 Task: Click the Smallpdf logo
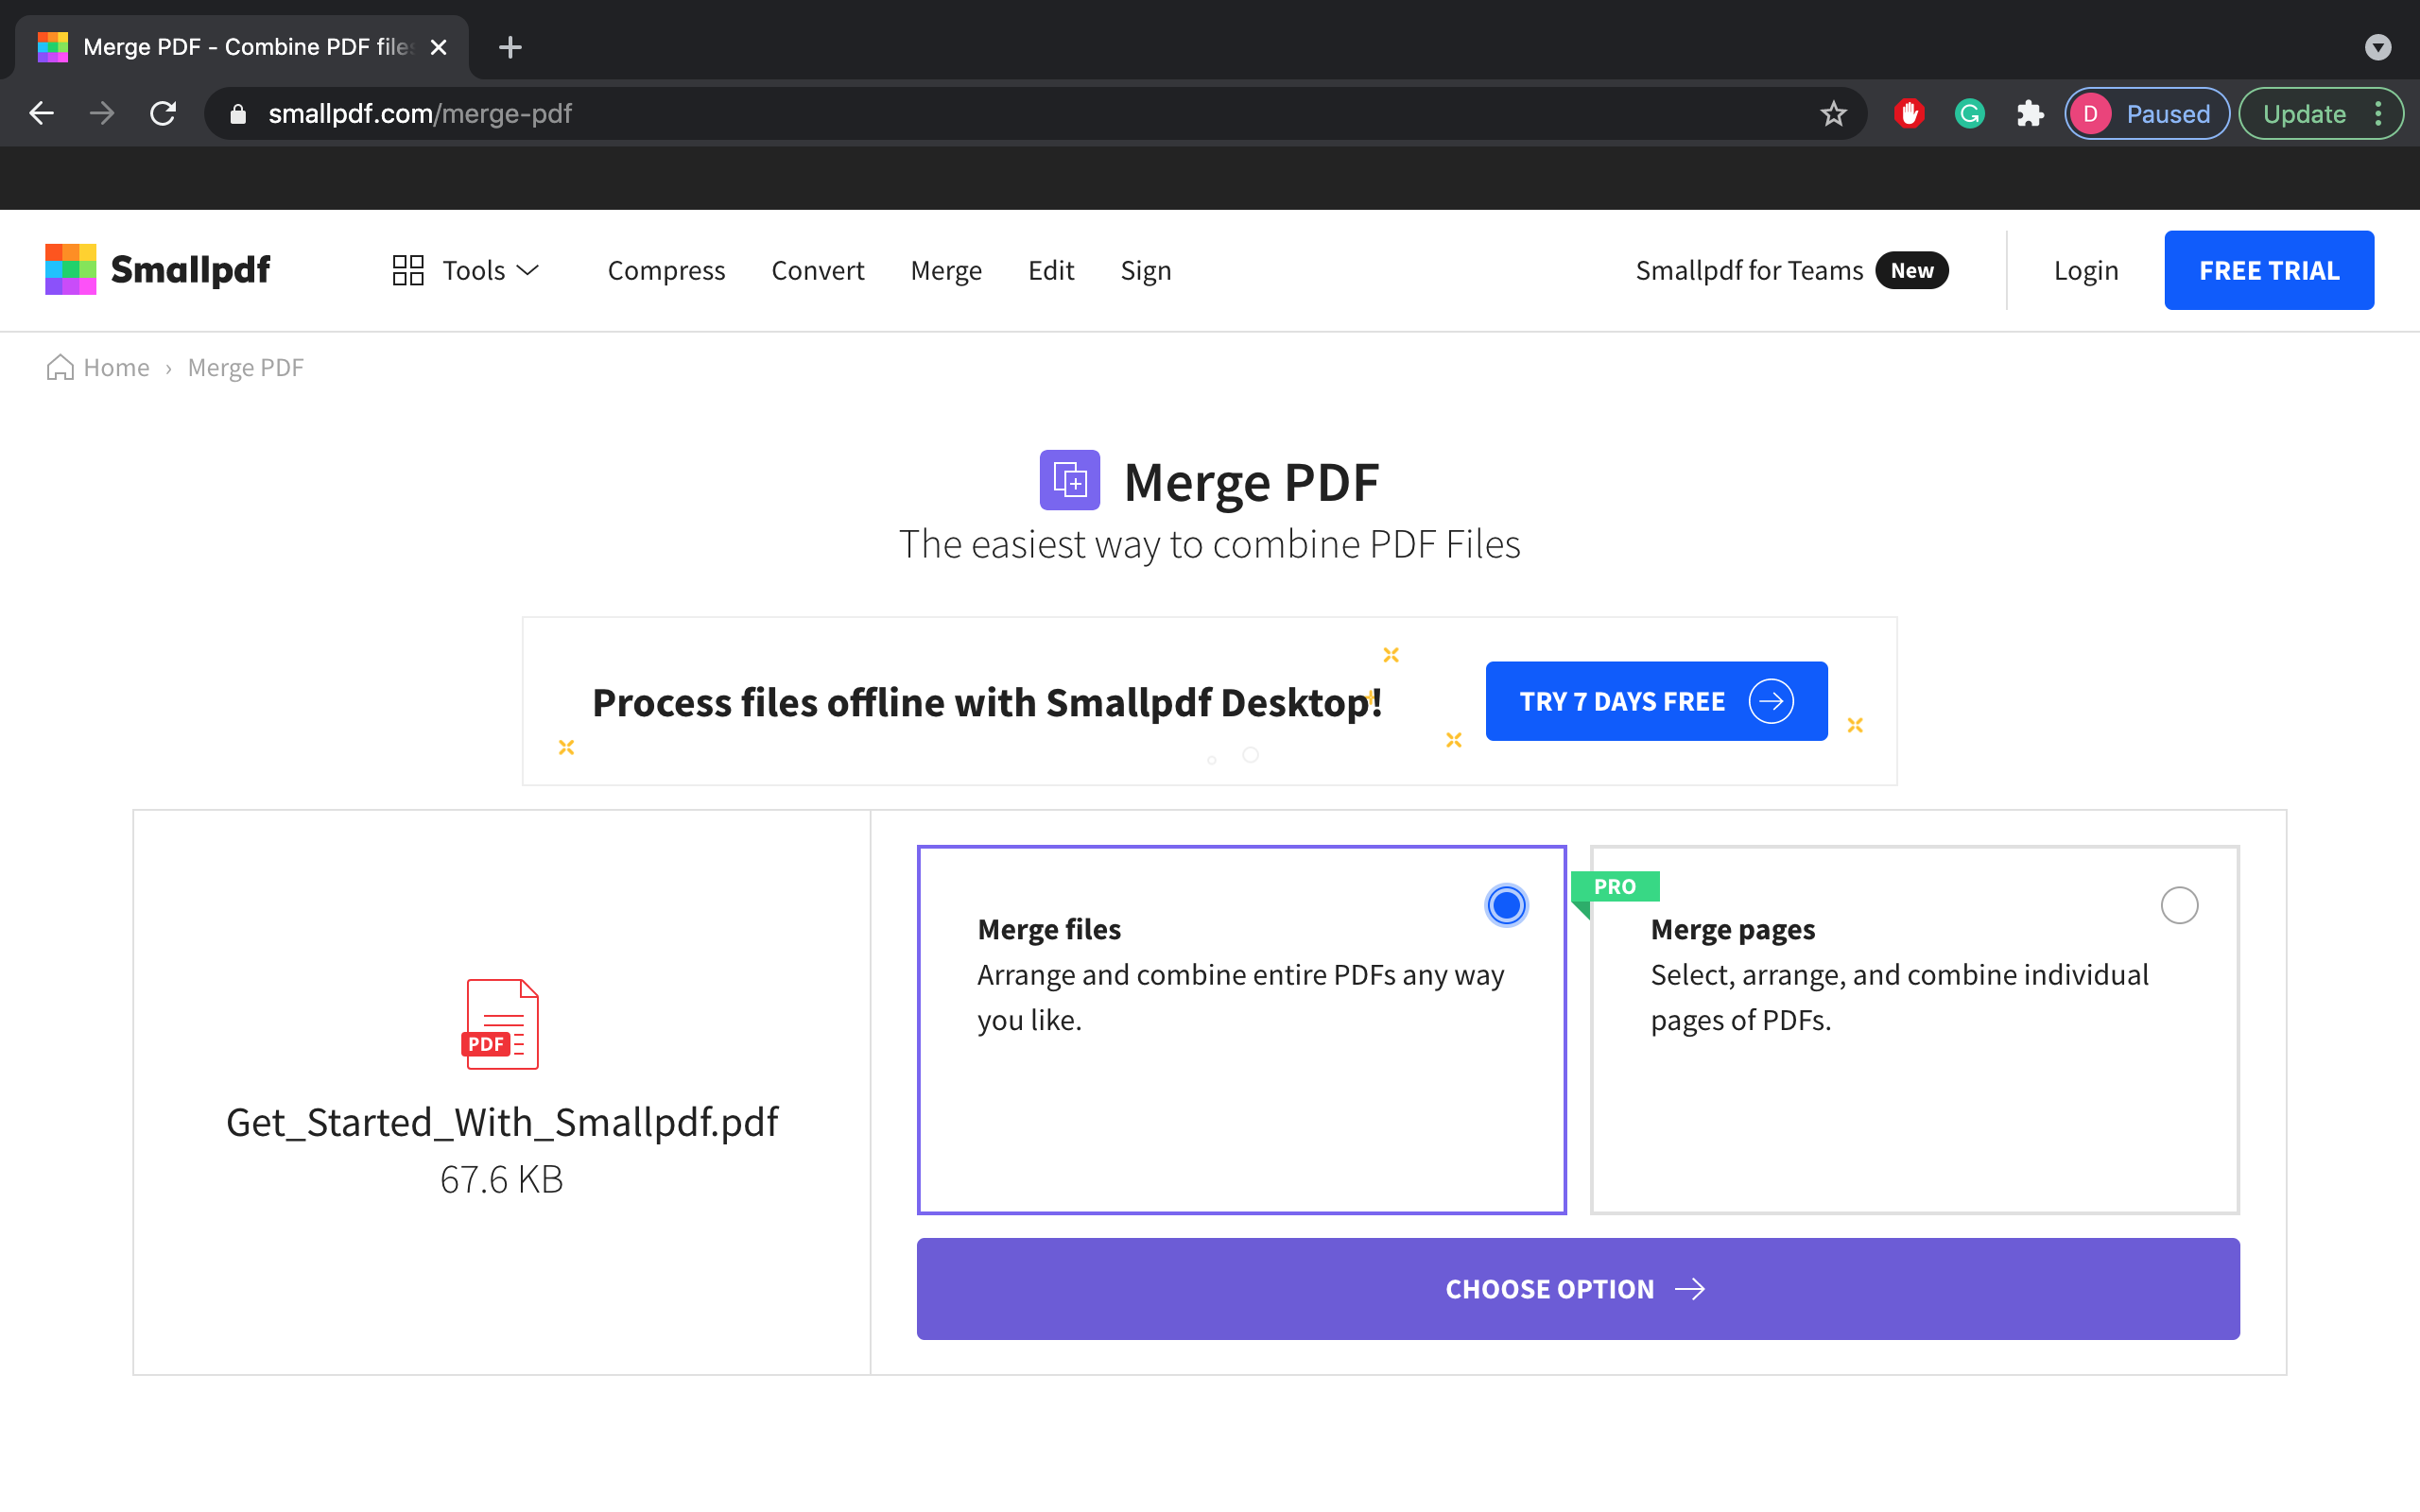pyautogui.click(x=157, y=270)
